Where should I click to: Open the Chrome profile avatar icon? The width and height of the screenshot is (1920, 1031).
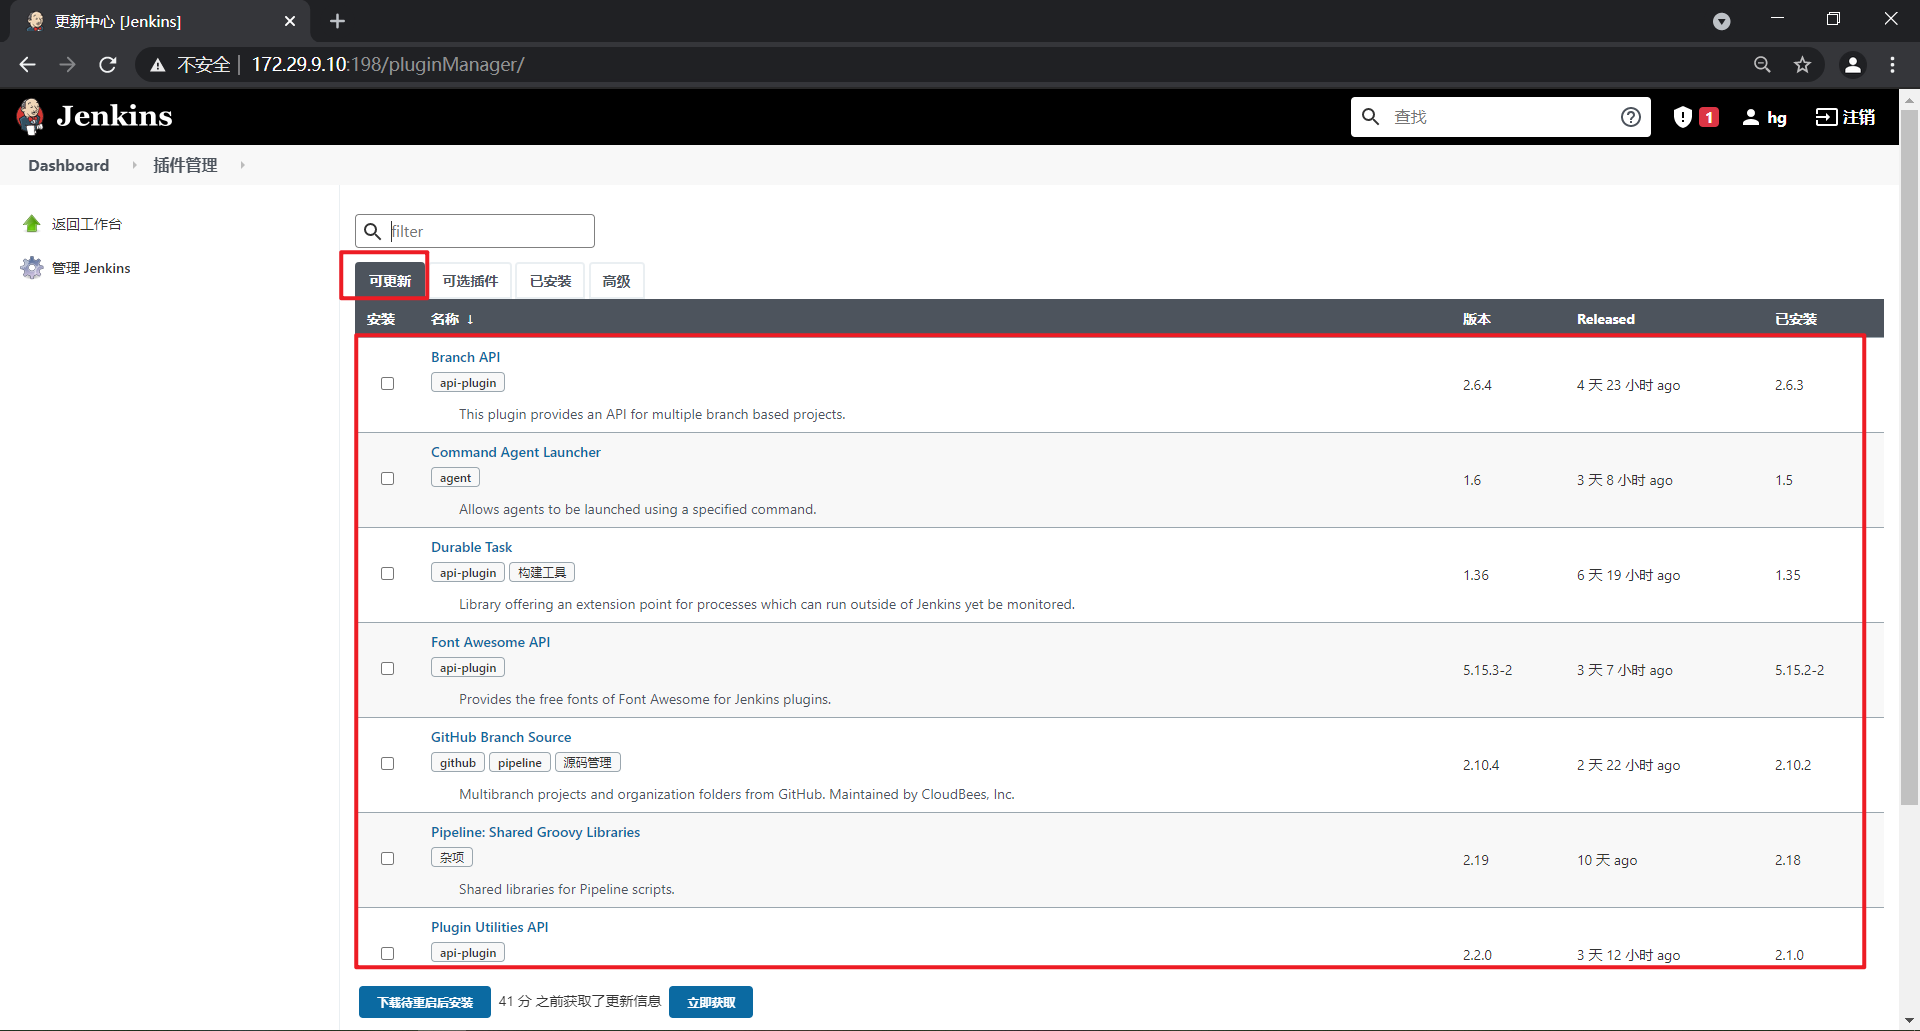coord(1852,64)
